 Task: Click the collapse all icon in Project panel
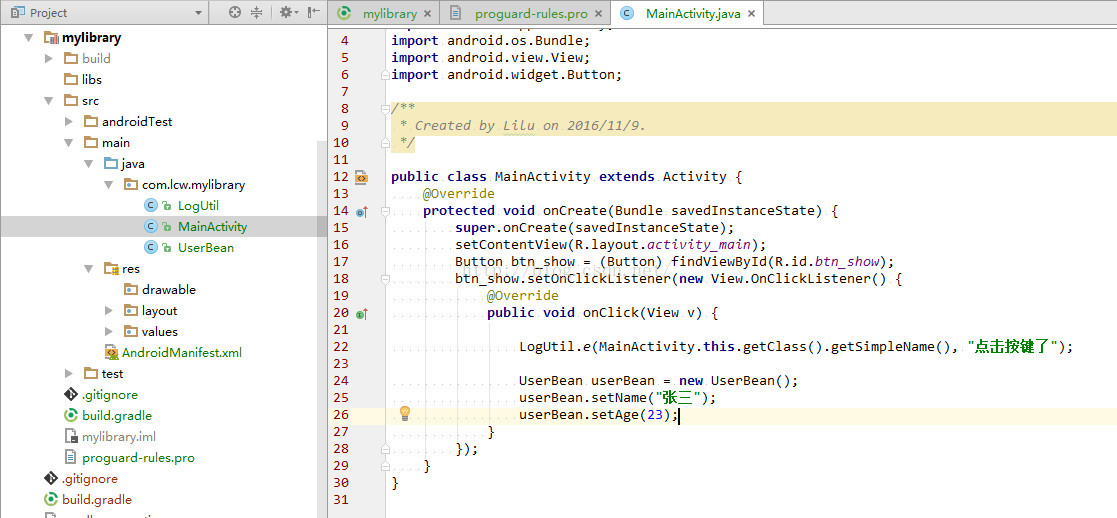[257, 13]
